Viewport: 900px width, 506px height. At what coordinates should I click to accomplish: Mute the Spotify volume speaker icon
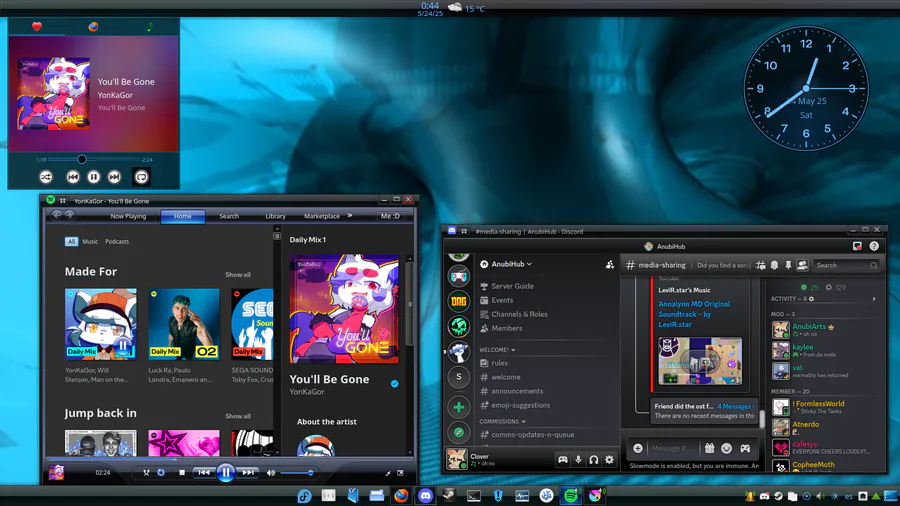tap(271, 473)
